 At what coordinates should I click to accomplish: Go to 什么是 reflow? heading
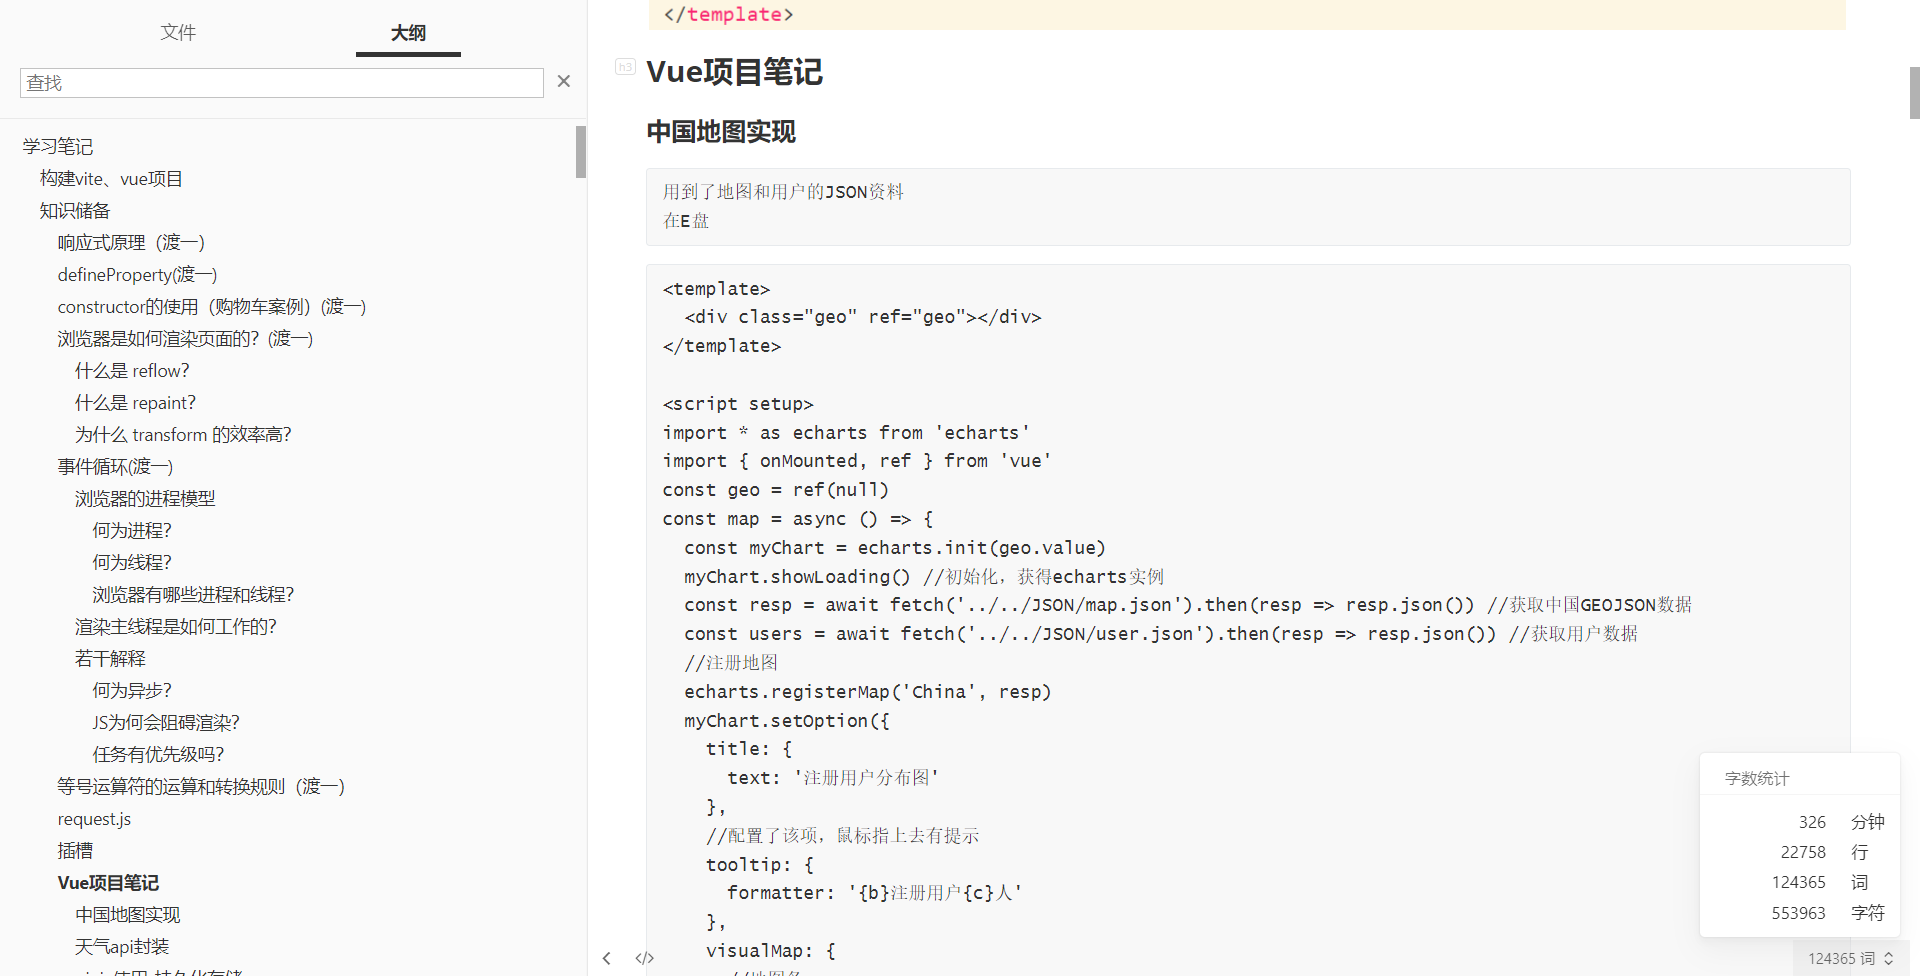pyautogui.click(x=132, y=371)
